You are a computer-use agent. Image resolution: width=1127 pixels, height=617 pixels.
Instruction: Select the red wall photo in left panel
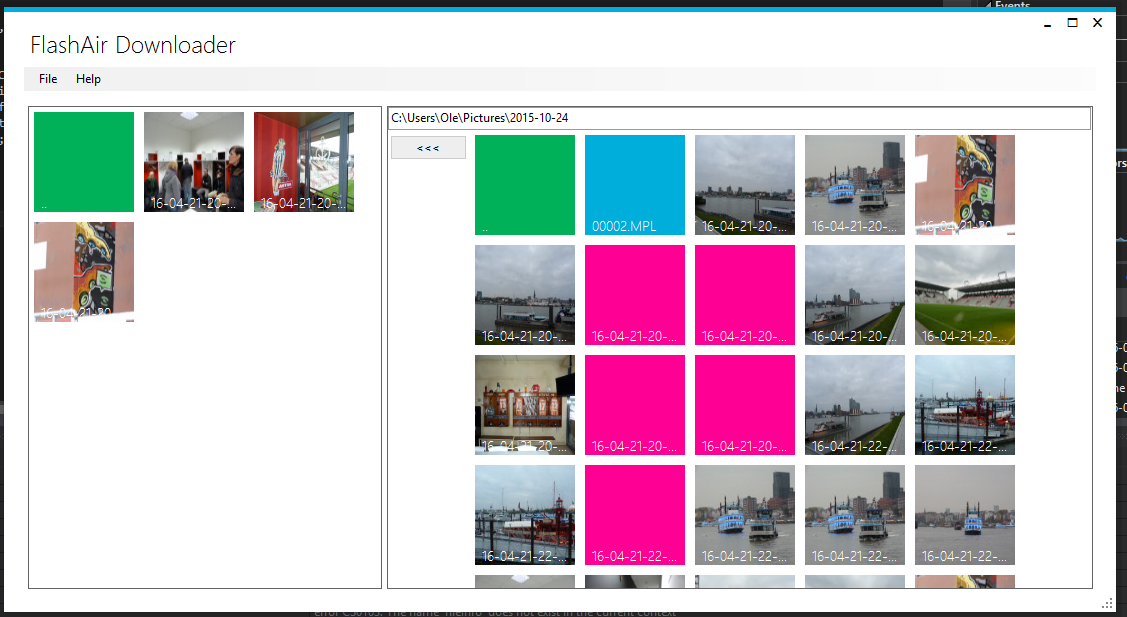coord(304,162)
